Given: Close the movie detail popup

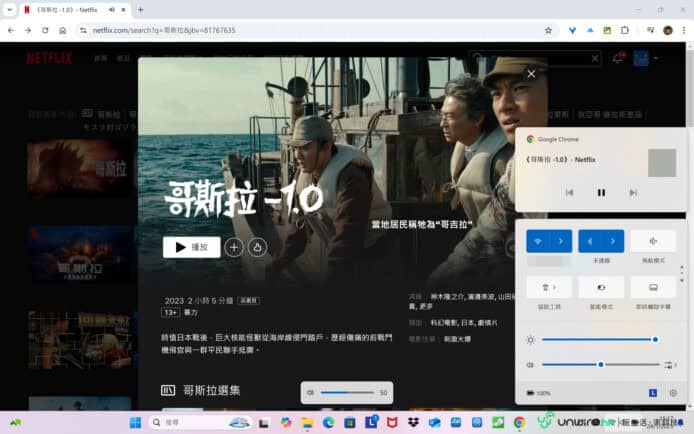Looking at the screenshot, I should (x=531, y=74).
